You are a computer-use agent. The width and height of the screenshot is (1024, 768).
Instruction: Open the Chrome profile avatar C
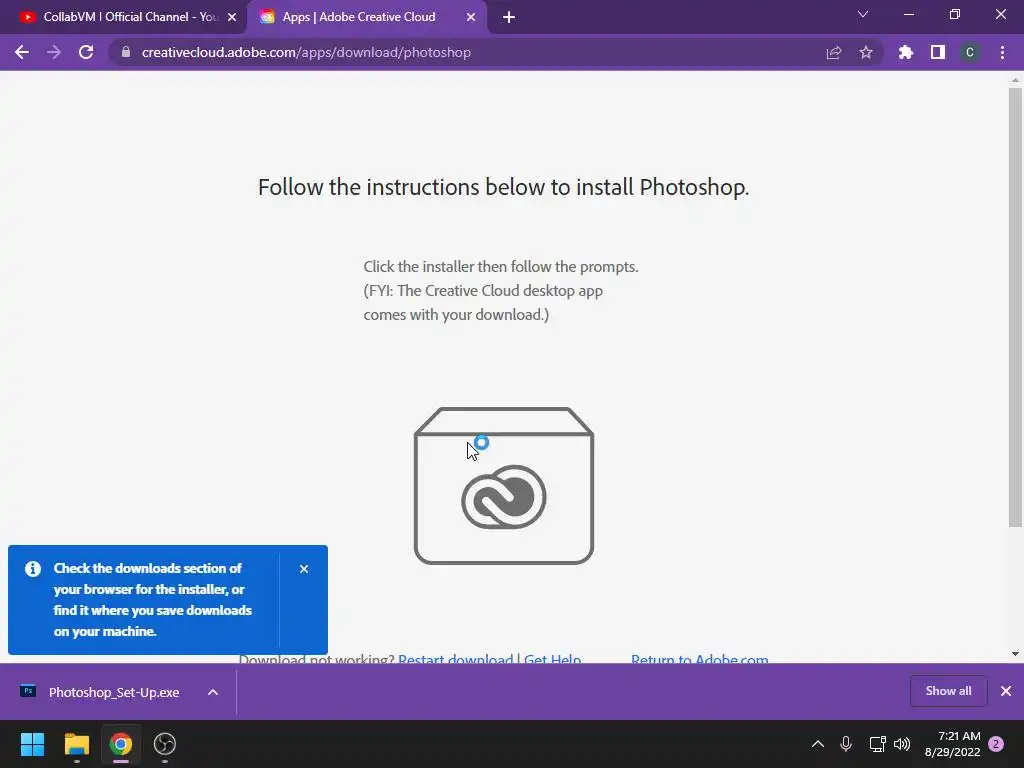(x=970, y=52)
